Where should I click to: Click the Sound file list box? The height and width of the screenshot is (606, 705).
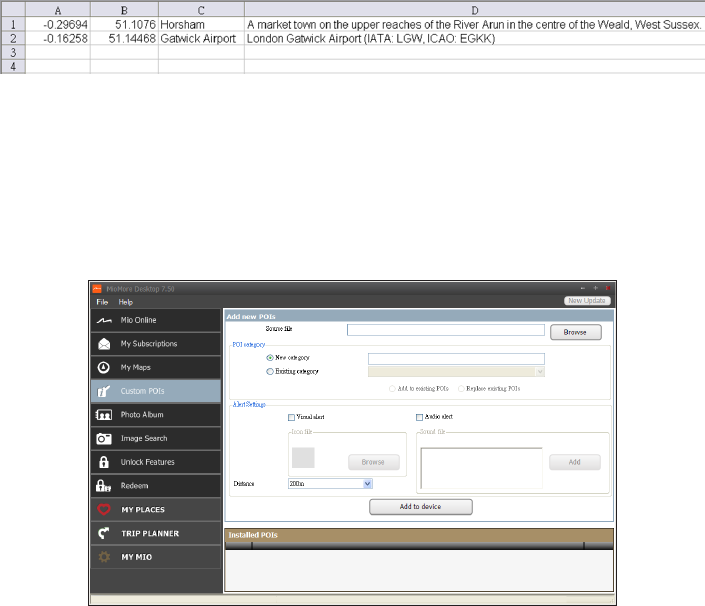(481, 468)
